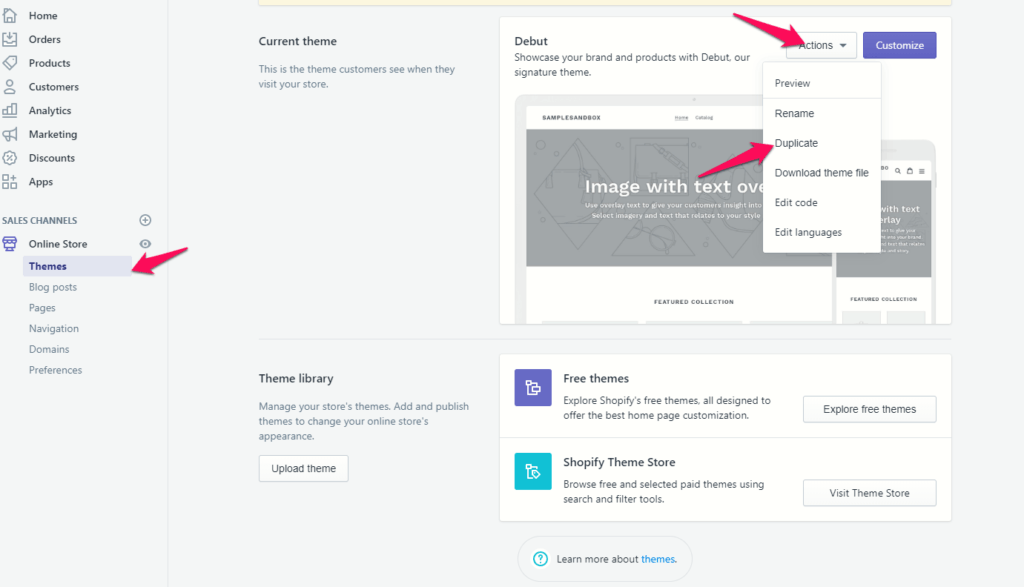This screenshot has width=1024, height=587.
Task: Click the Discounts percent badge icon
Action: (x=10, y=157)
